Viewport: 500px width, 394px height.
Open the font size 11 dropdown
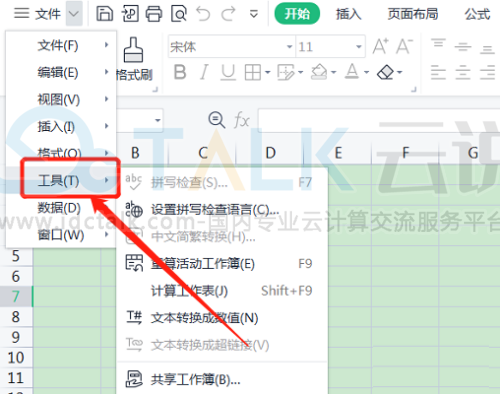pyautogui.click(x=359, y=47)
